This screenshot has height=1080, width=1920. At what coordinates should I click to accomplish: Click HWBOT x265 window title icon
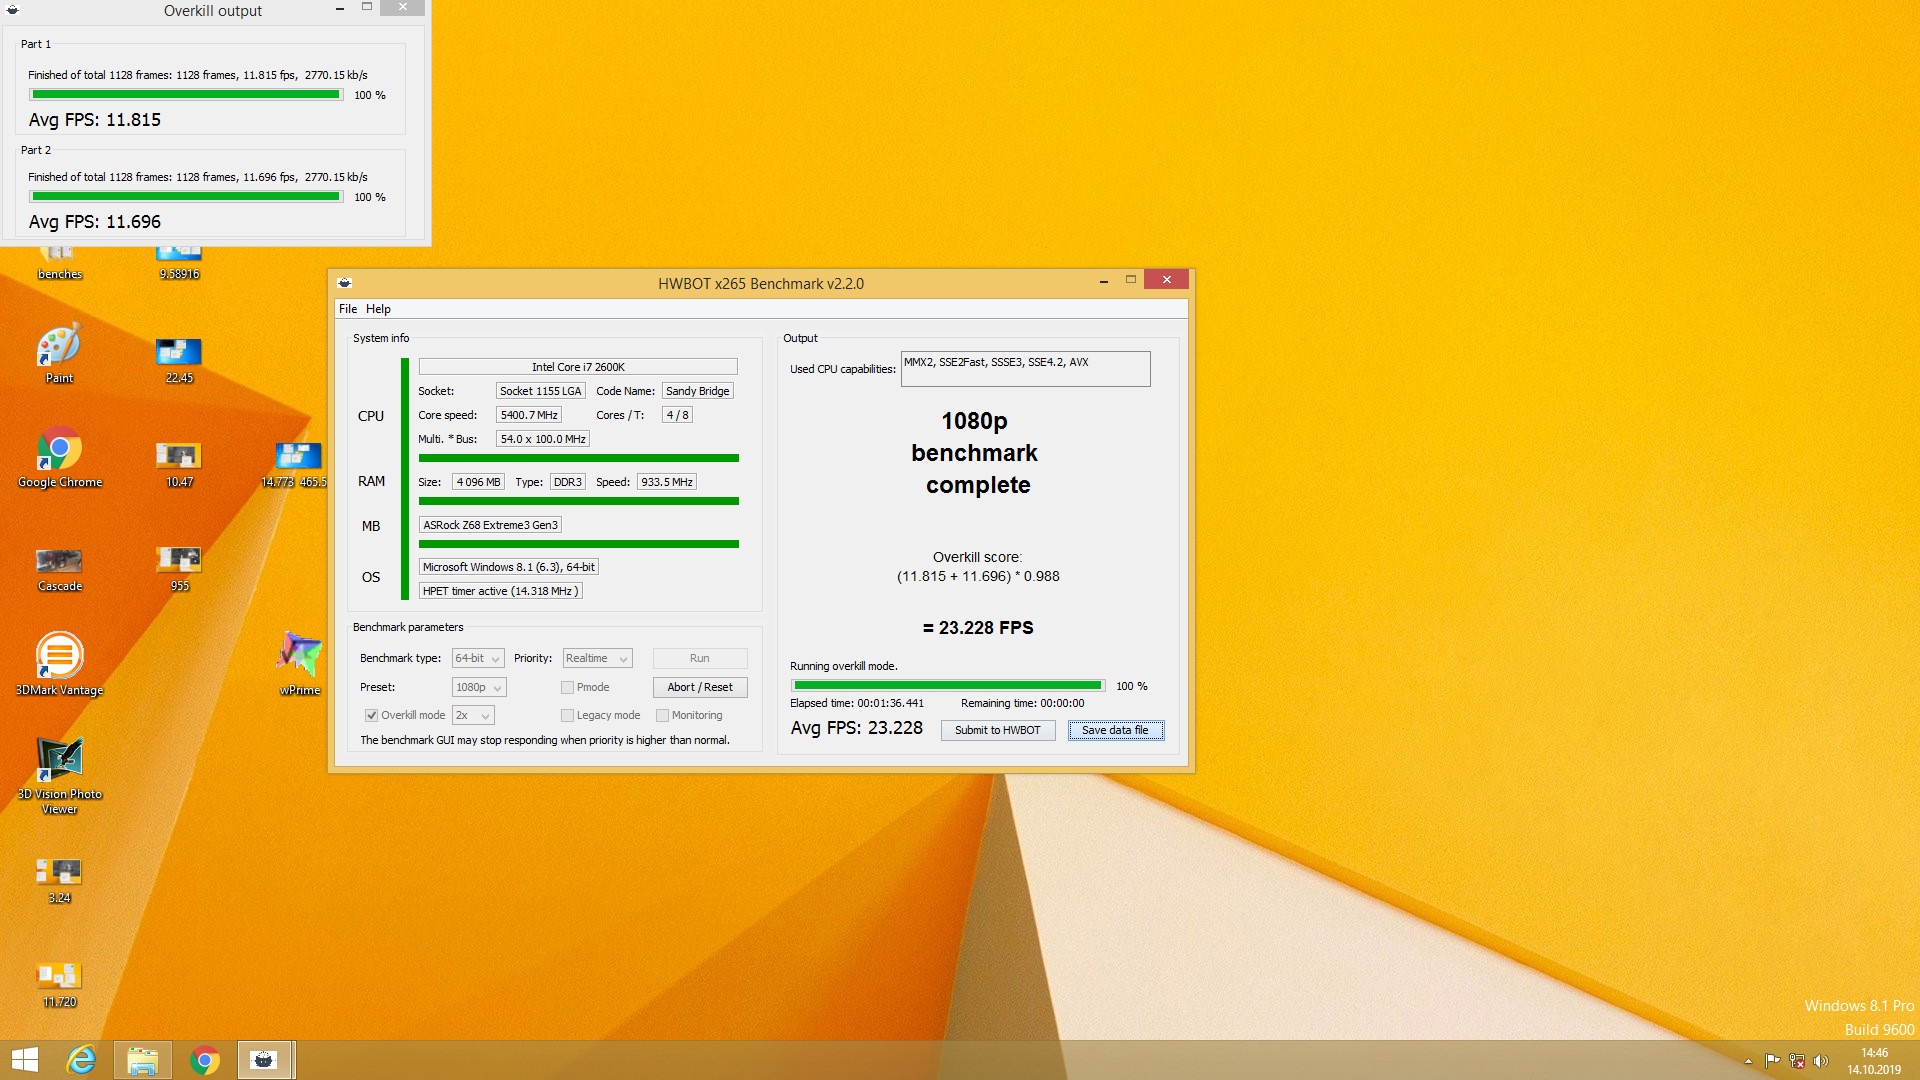pos(345,283)
